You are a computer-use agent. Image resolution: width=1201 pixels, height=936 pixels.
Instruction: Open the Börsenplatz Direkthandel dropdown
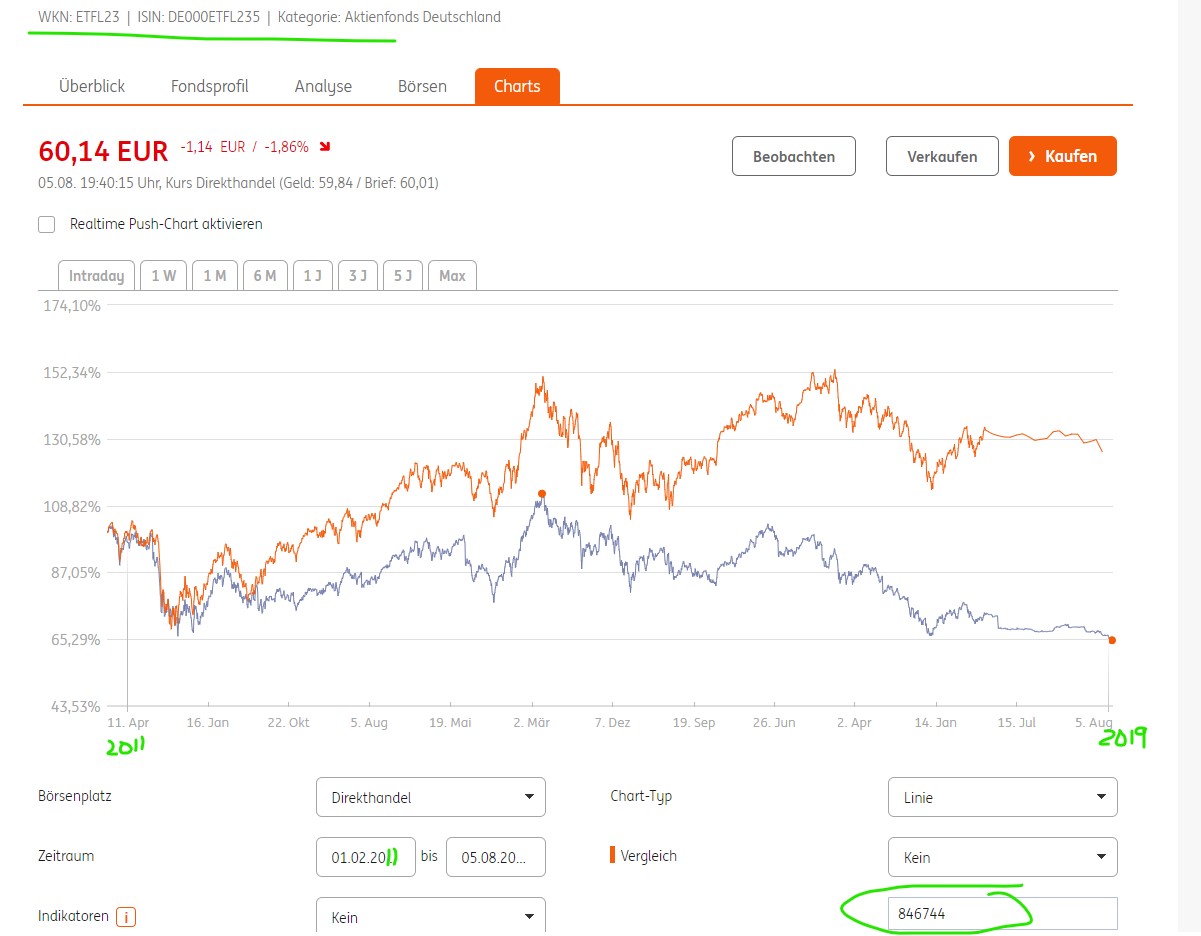[430, 797]
